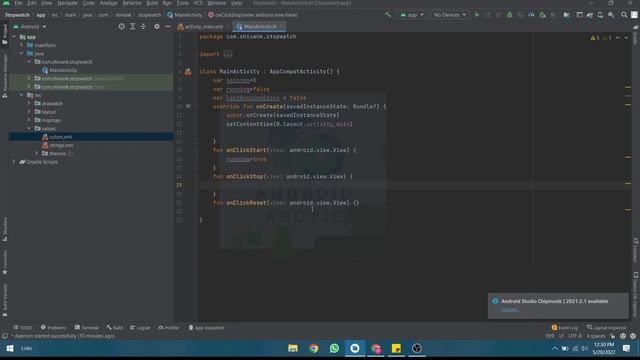
Task: Click the Collapse All icon in Project panel
Action: [x=143, y=27]
